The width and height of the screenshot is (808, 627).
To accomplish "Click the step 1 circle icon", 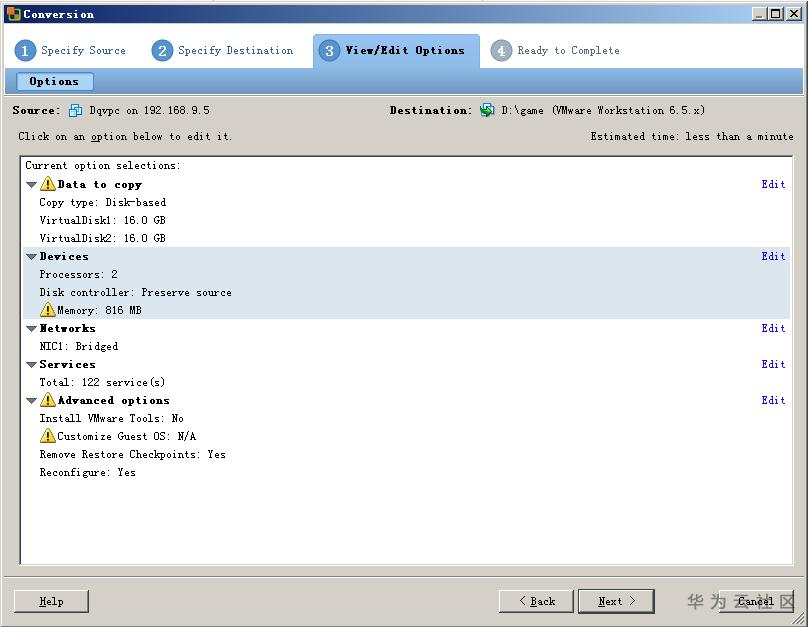I will [25, 50].
